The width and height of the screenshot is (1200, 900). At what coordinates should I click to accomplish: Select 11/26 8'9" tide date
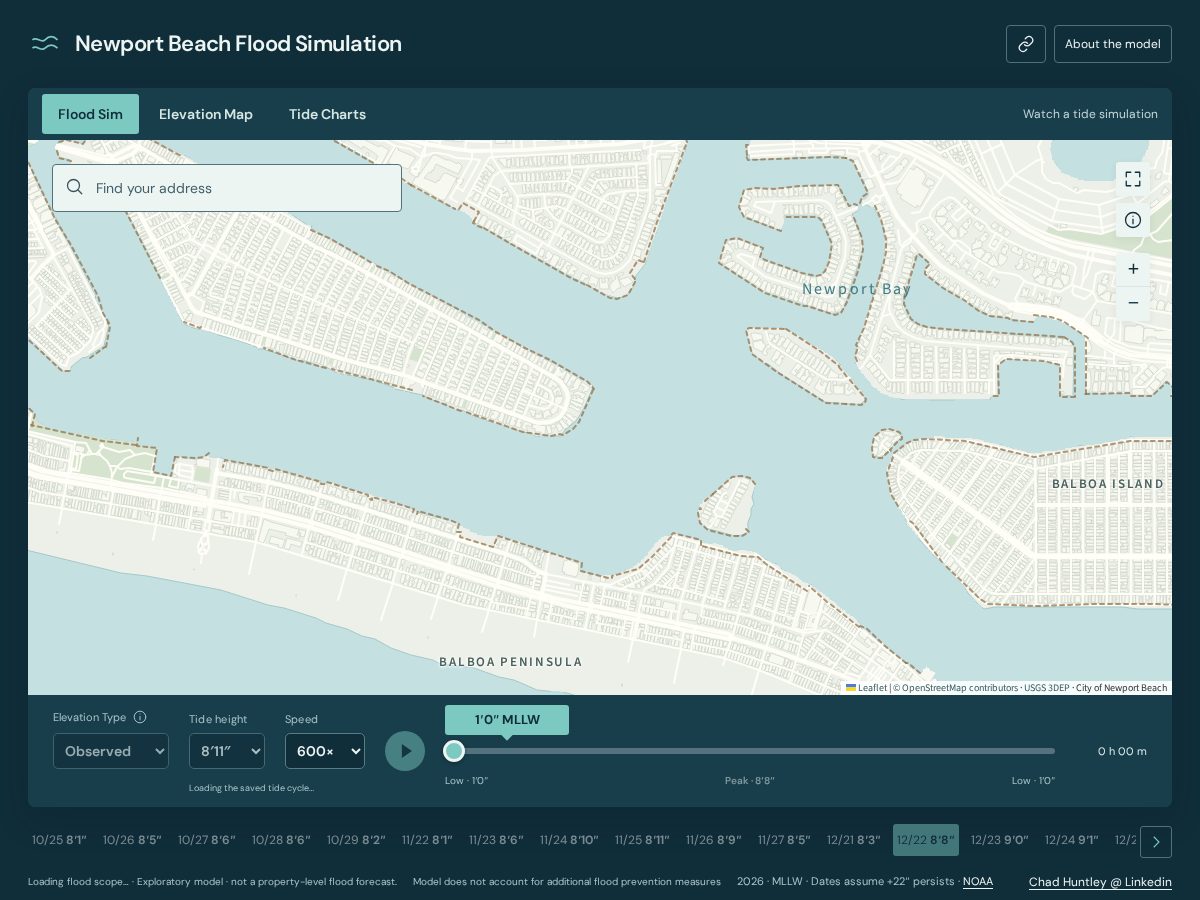[x=714, y=840]
